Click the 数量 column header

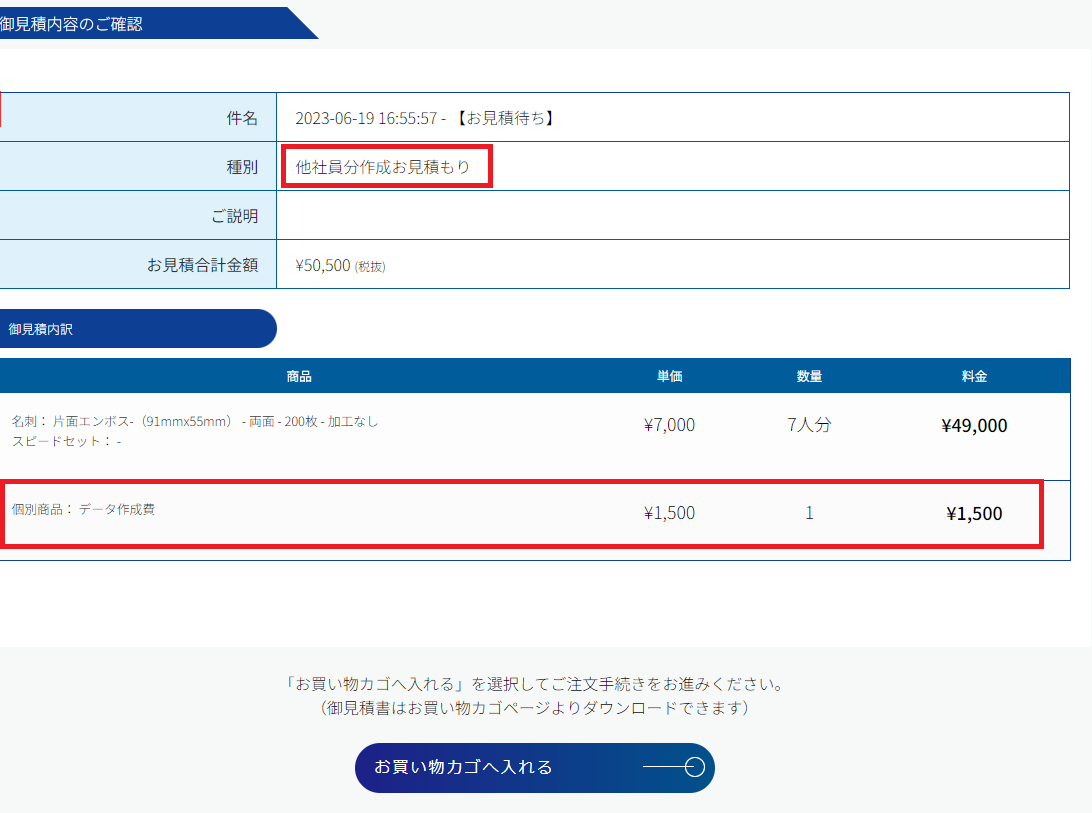click(x=809, y=377)
